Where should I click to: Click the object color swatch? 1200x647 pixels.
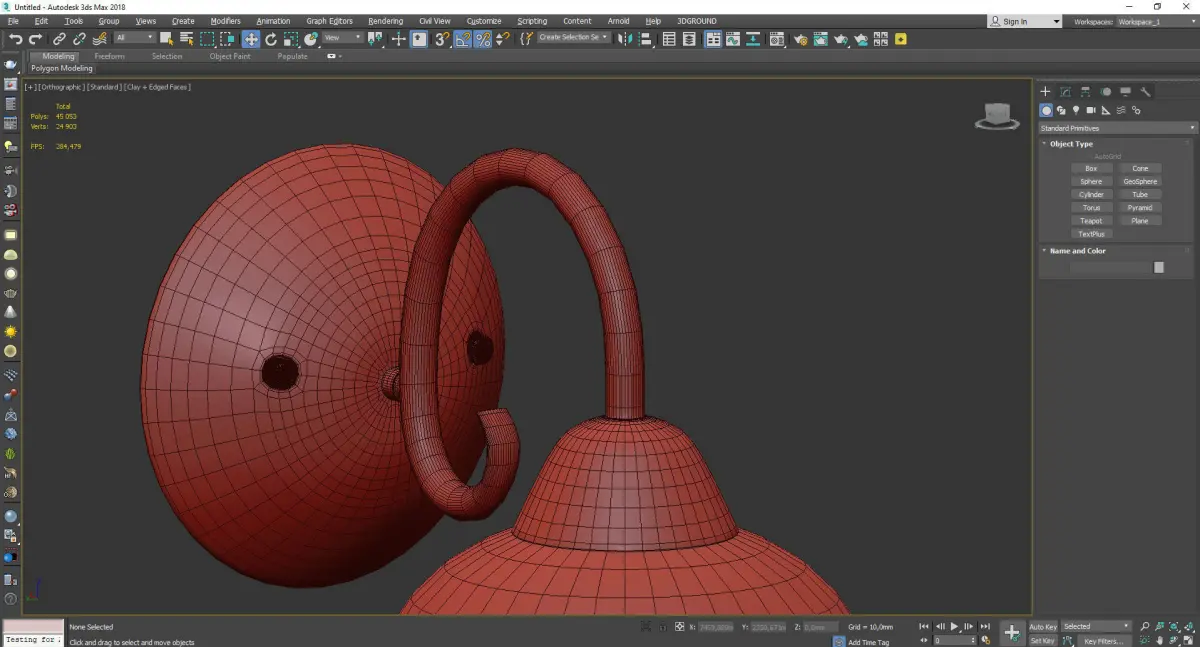tap(1159, 267)
